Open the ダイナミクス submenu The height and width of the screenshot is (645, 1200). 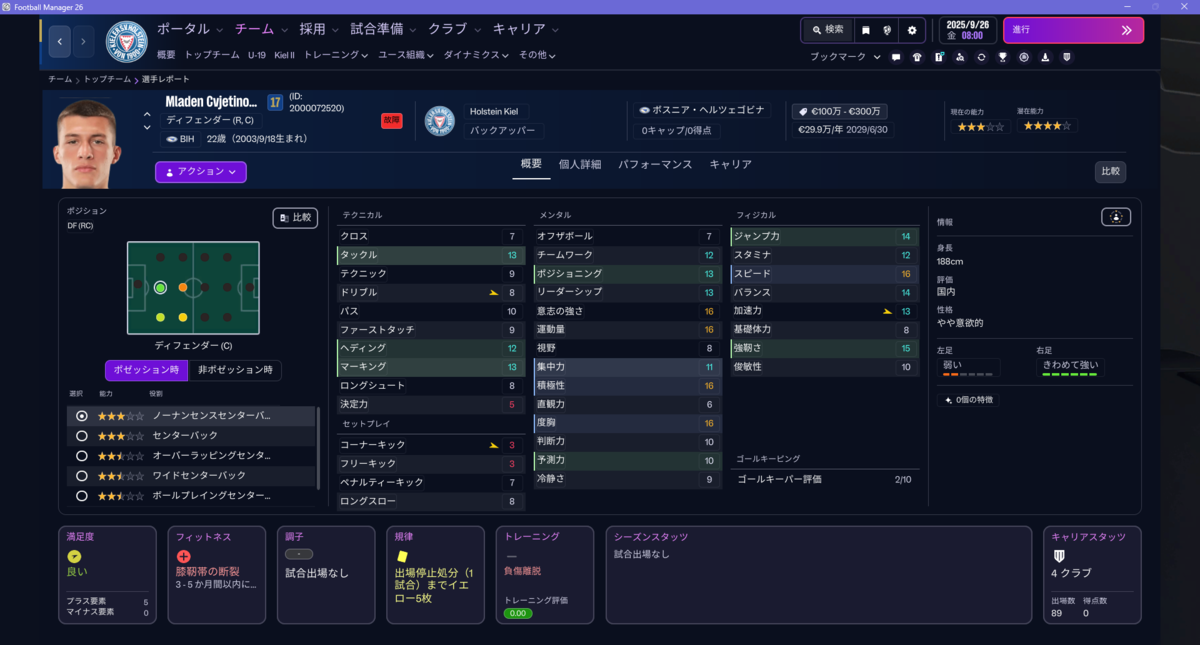(x=477, y=55)
